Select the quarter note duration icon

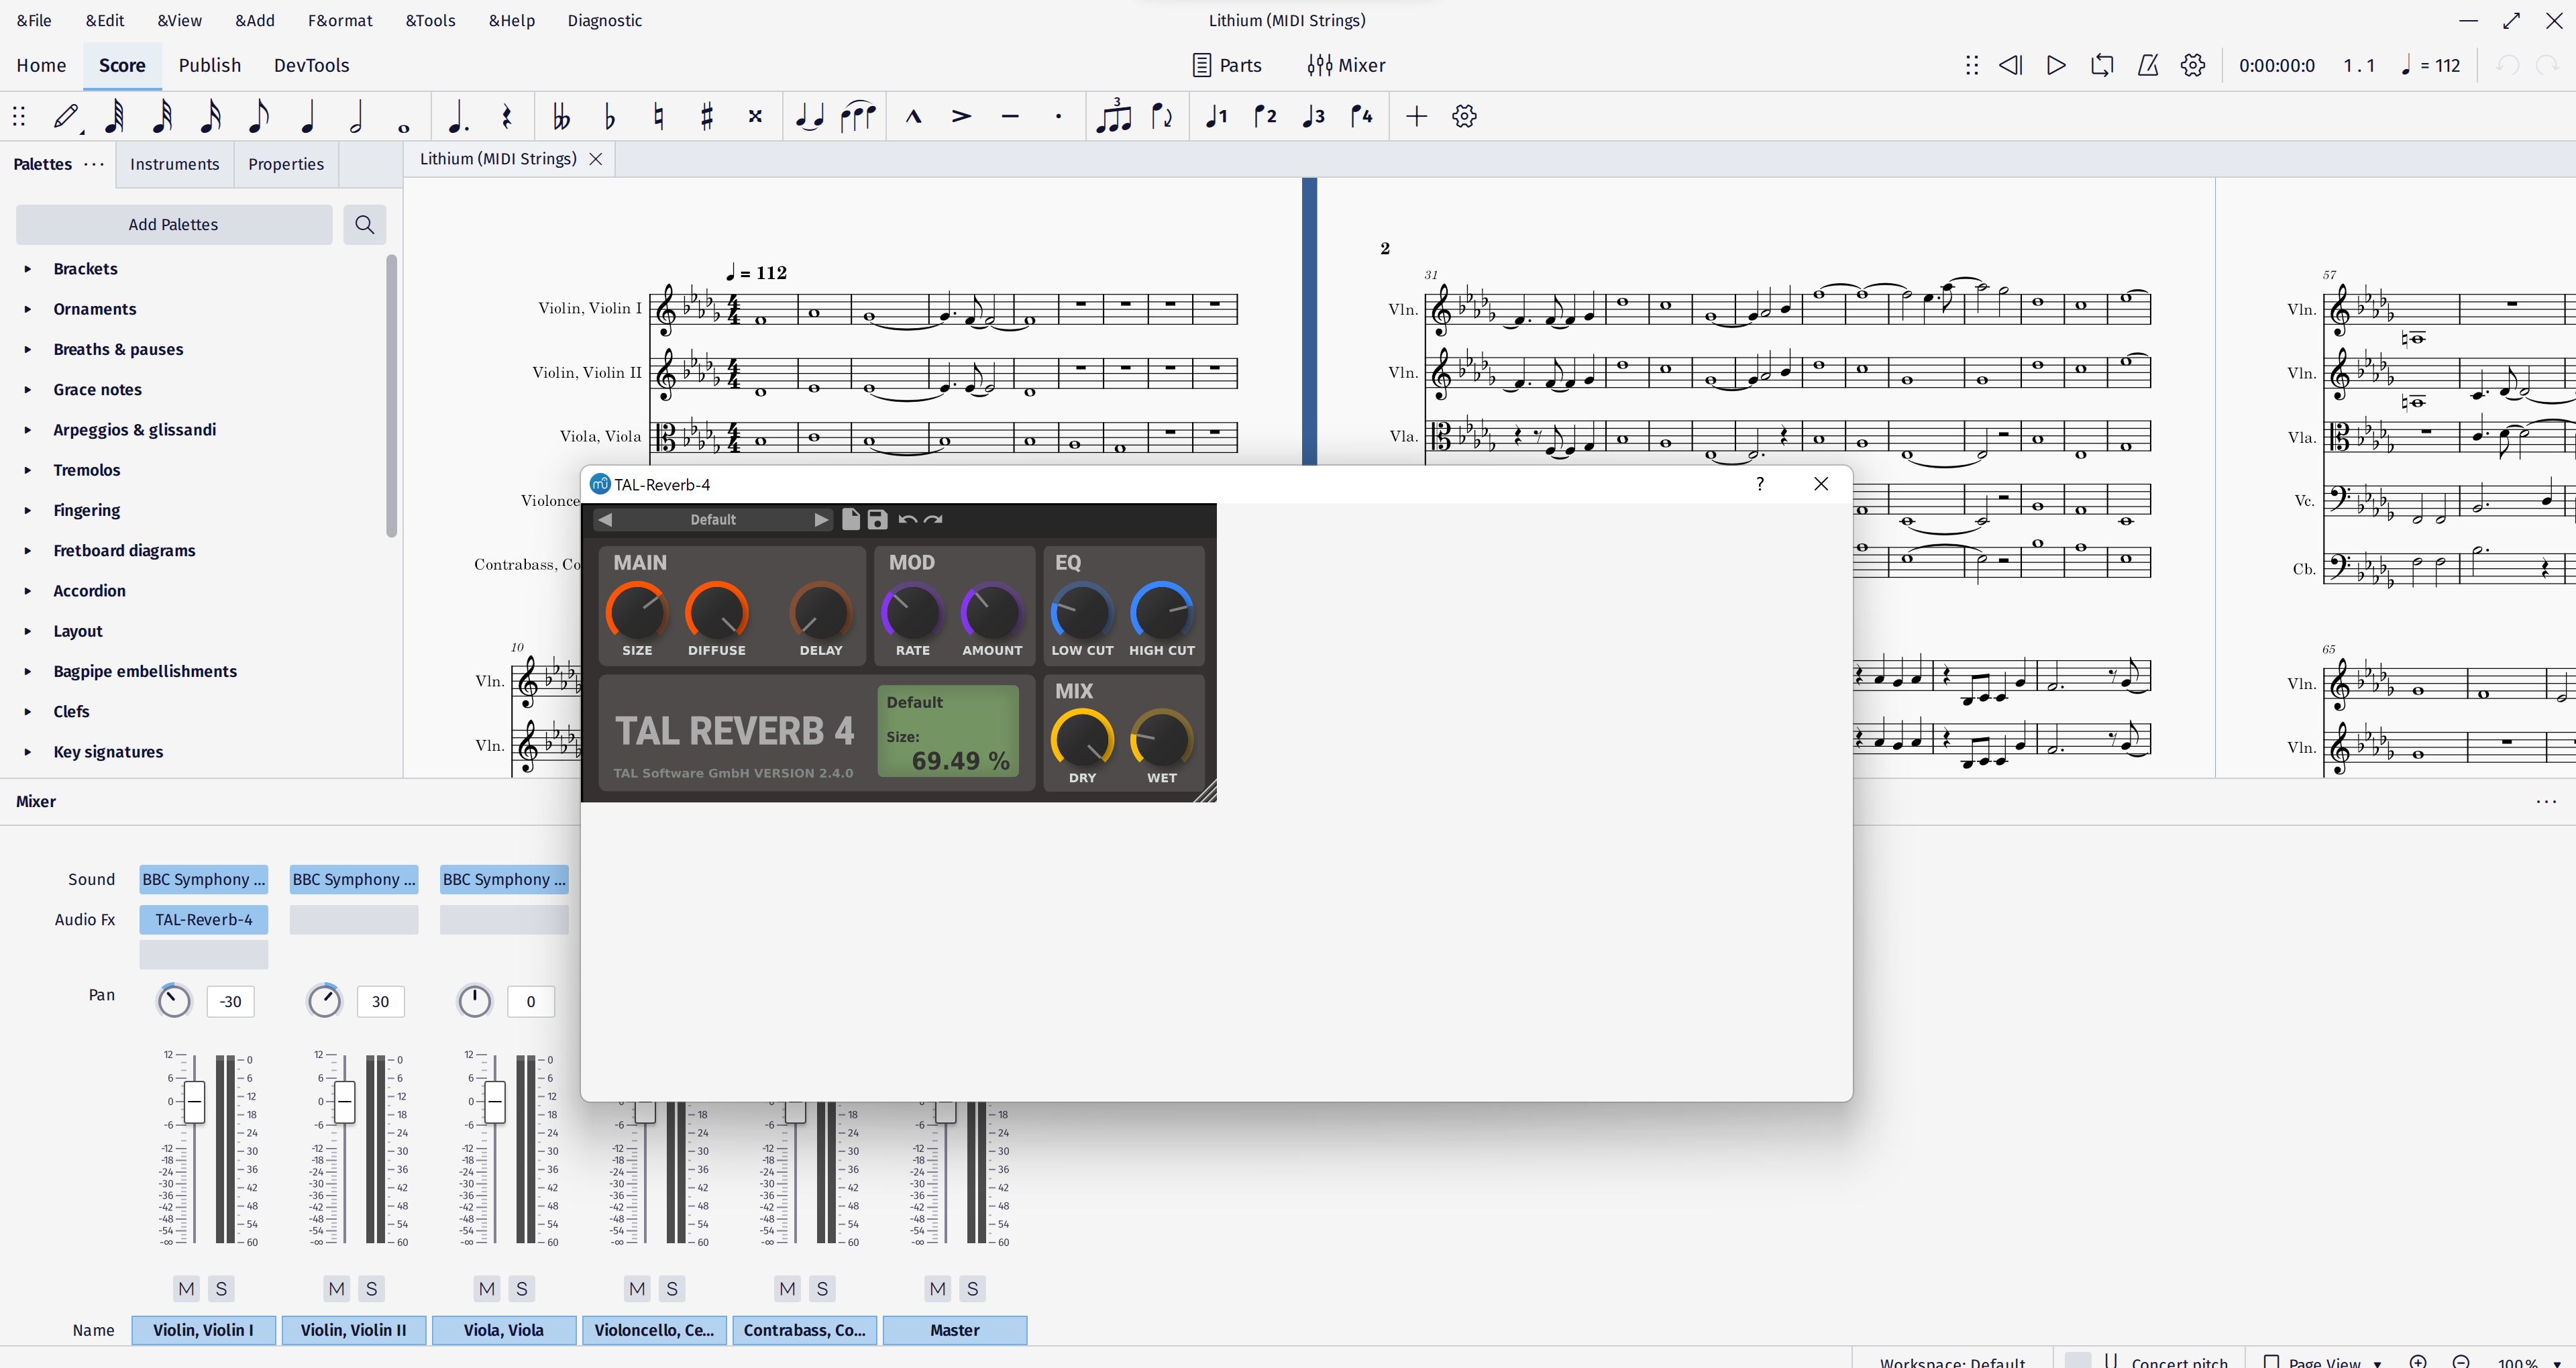308,116
